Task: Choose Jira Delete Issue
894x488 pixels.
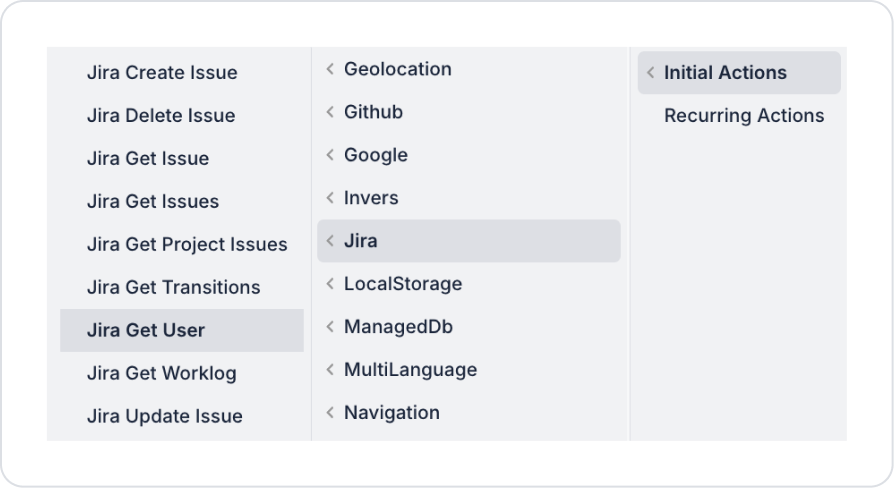Action: (161, 116)
